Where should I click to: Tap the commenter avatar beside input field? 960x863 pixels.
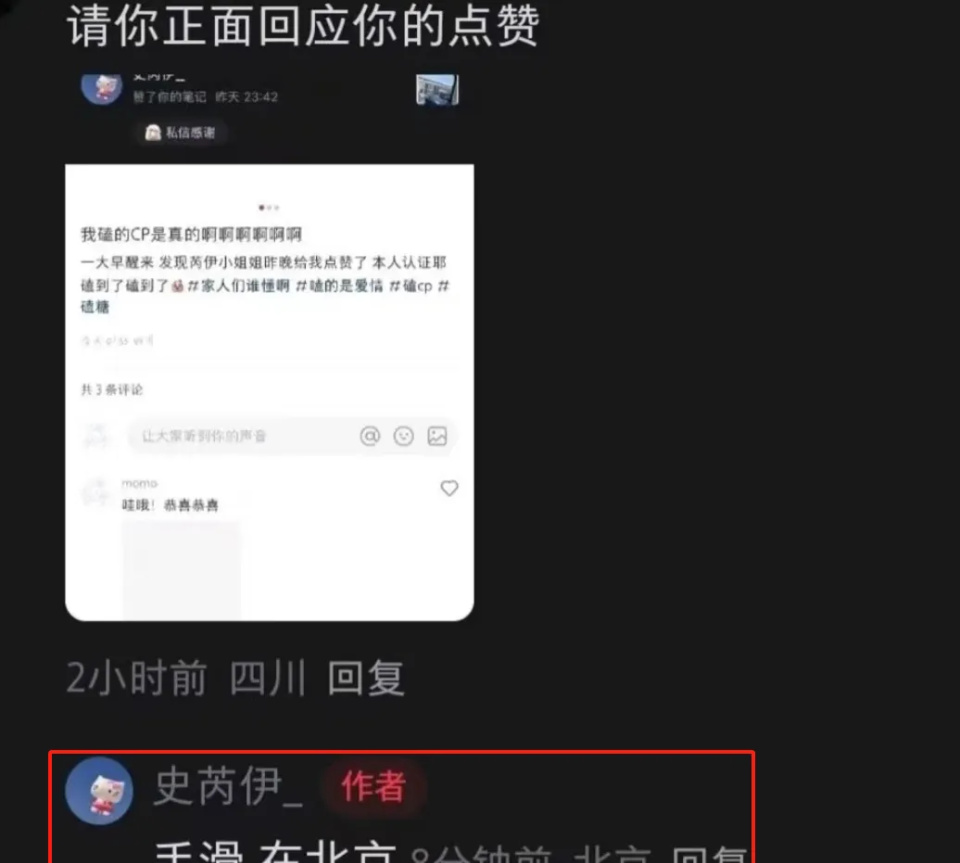(96, 436)
